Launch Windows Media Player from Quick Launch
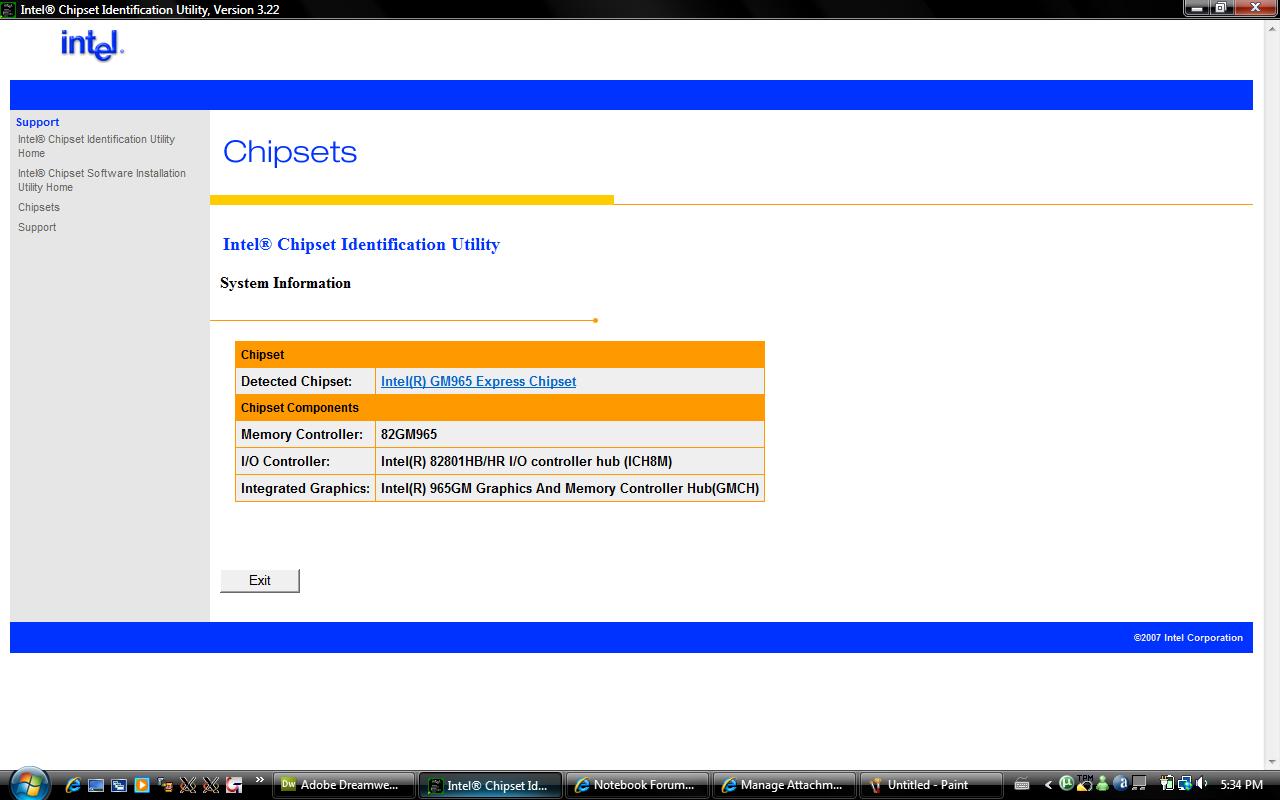The width and height of the screenshot is (1280, 800). tap(142, 785)
